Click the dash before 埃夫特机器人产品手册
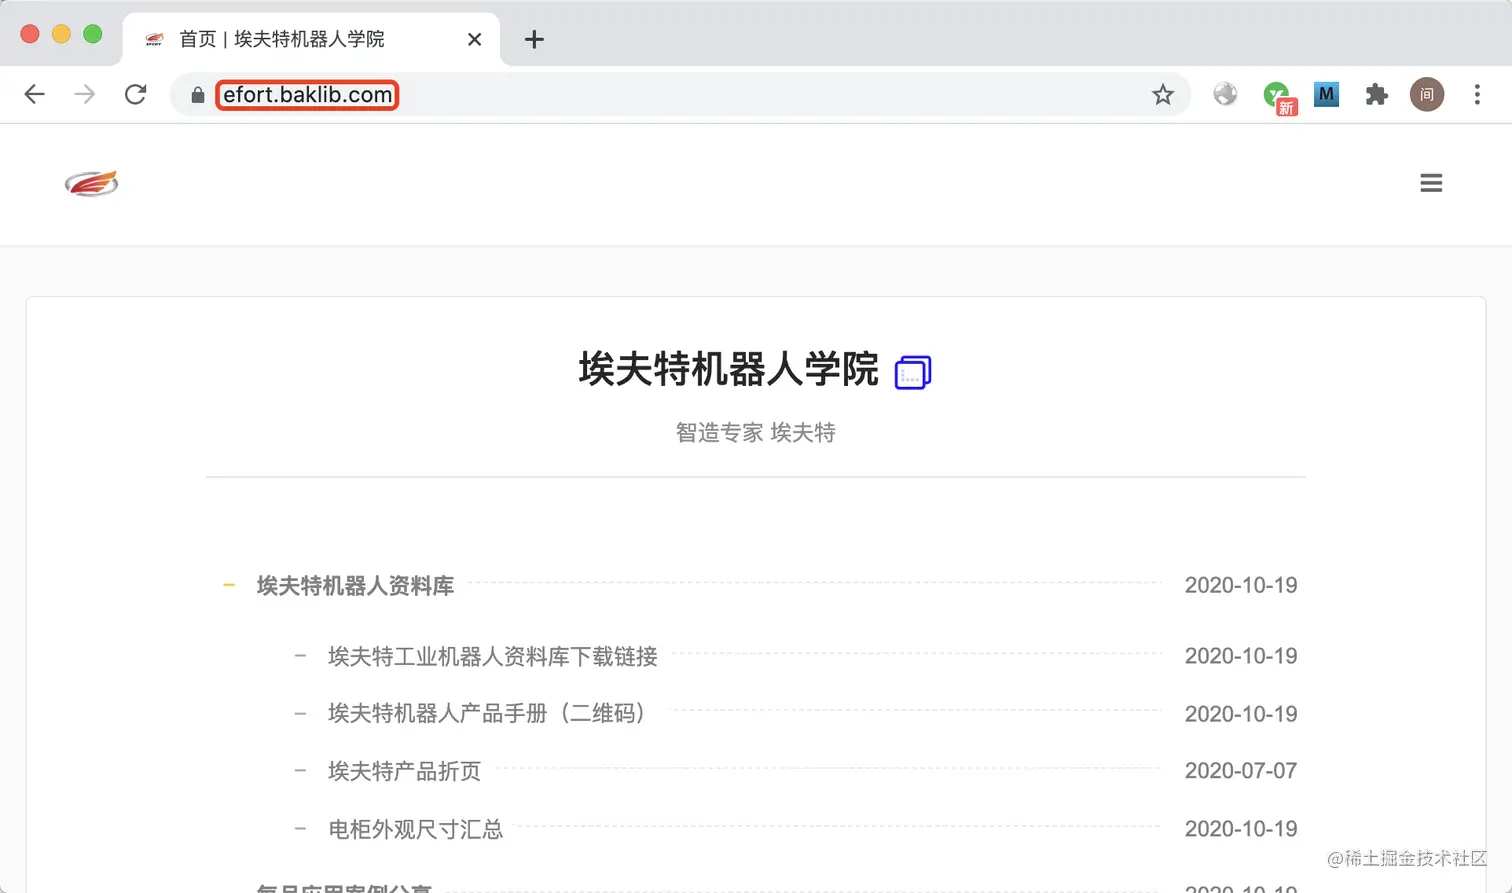The width and height of the screenshot is (1512, 893). (300, 713)
